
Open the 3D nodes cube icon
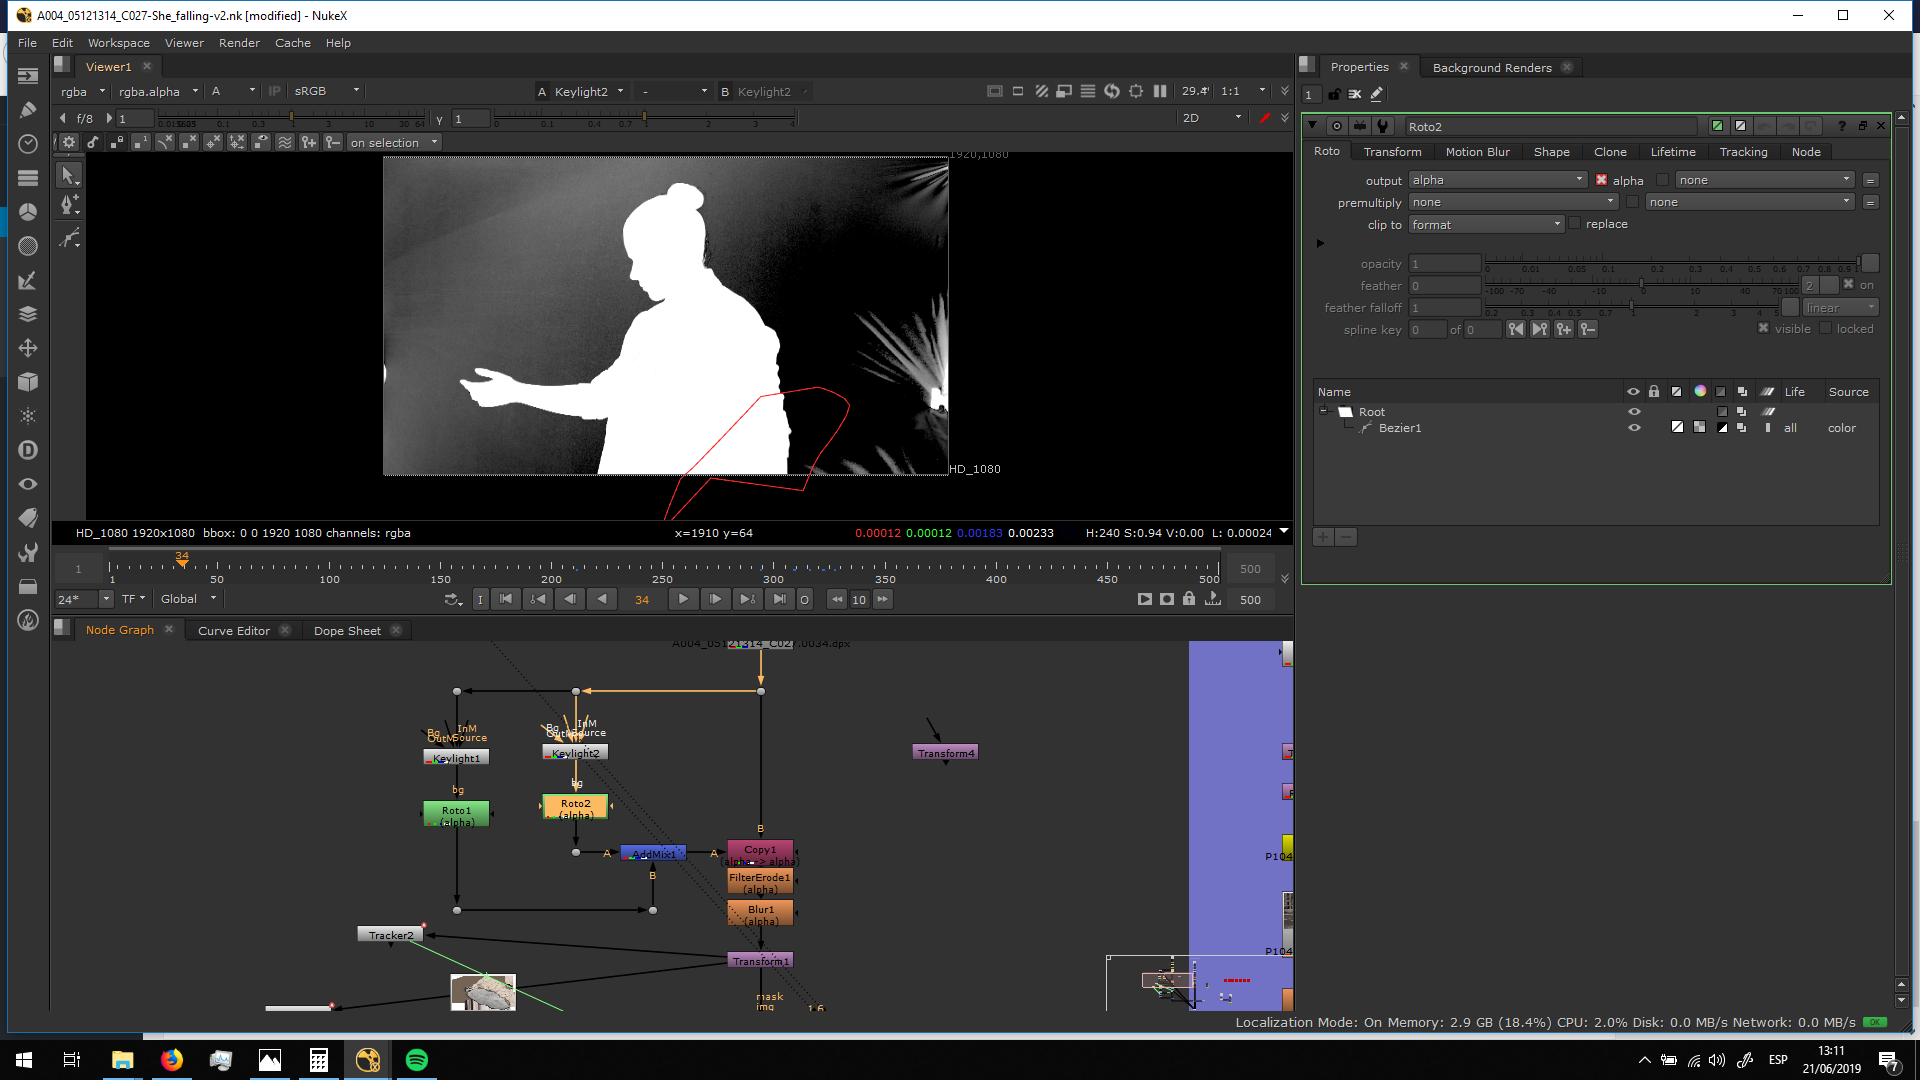[x=28, y=382]
